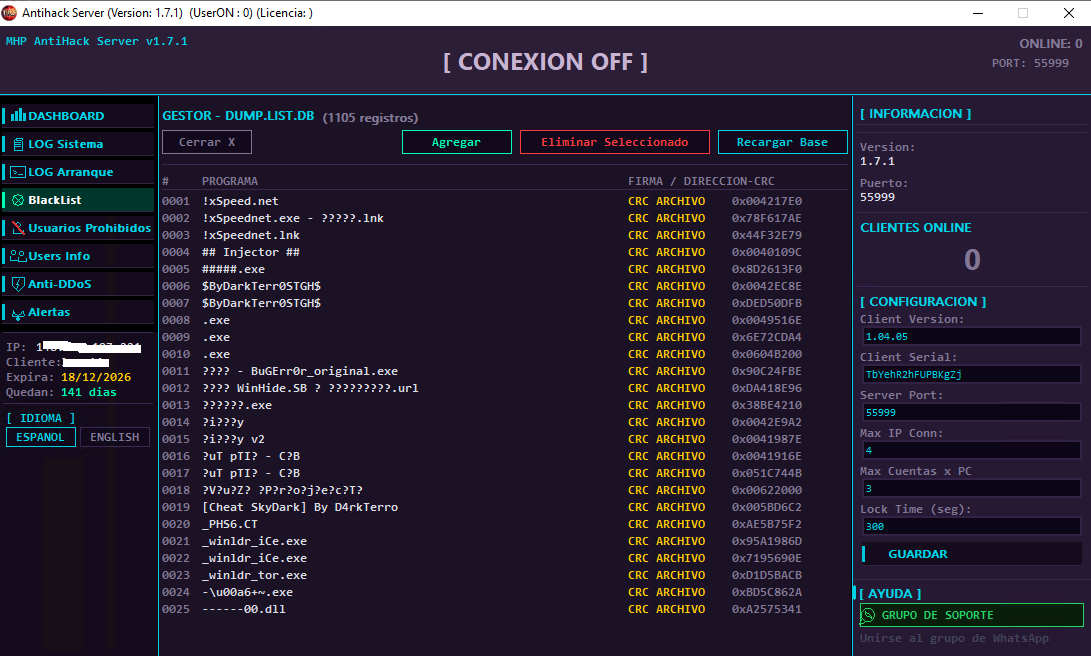This screenshot has height=656, width=1091.
Task: Focus the Server Port field
Action: pos(971,413)
